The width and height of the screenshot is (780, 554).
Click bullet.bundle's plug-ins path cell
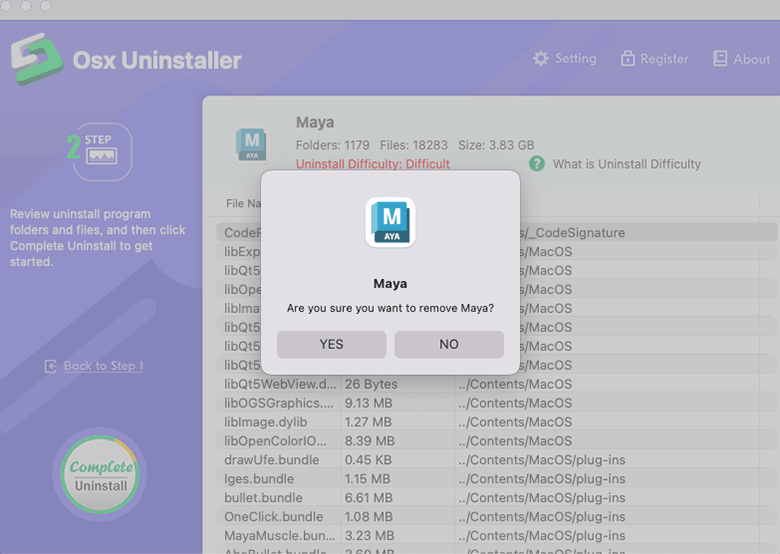click(x=542, y=497)
